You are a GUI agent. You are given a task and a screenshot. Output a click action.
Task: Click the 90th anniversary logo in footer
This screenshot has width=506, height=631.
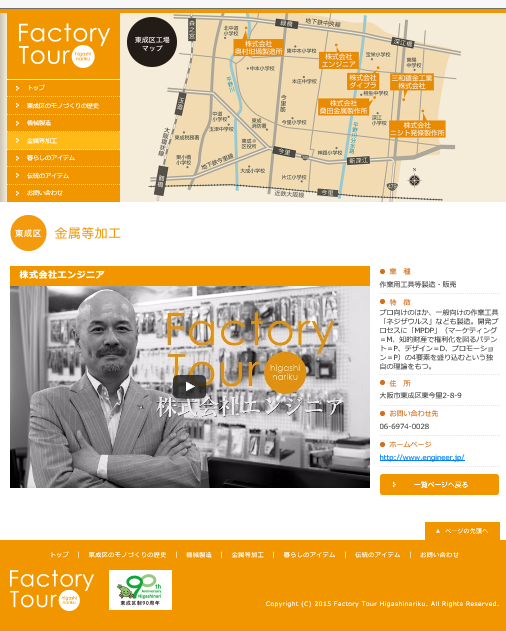[x=140, y=590]
